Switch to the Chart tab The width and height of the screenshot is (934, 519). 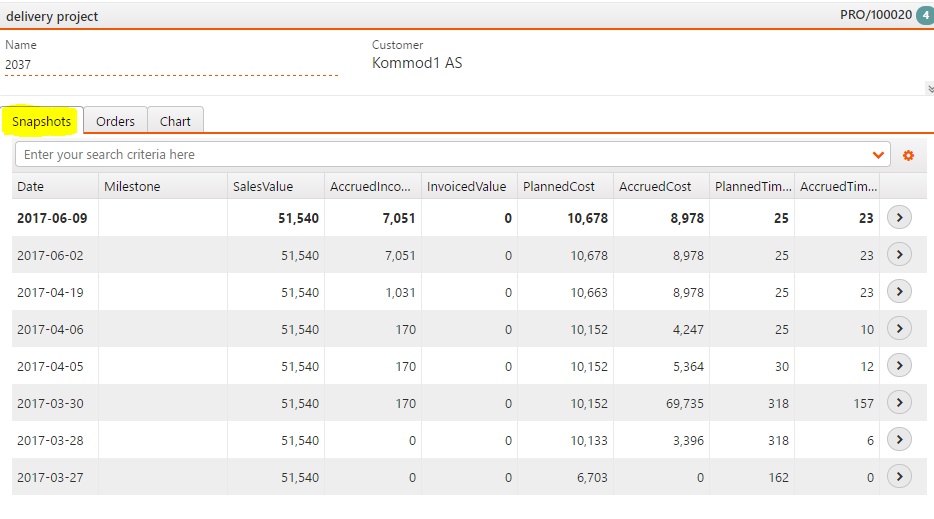click(175, 121)
